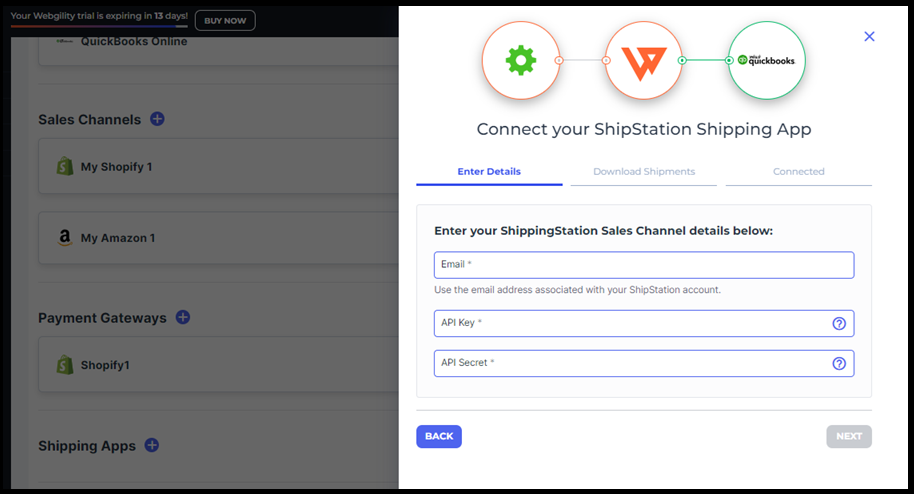
Task: Click the green gear icon circle
Action: [x=520, y=61]
